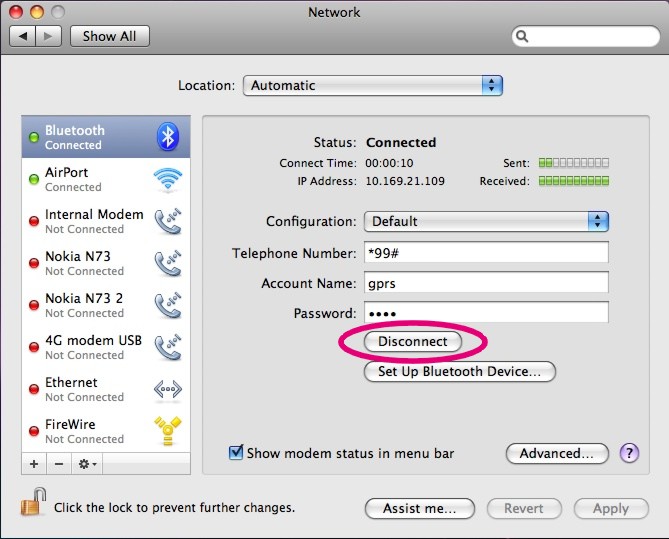Click the Internal Modem phone icon
This screenshot has width=669, height=539.
[x=168, y=221]
